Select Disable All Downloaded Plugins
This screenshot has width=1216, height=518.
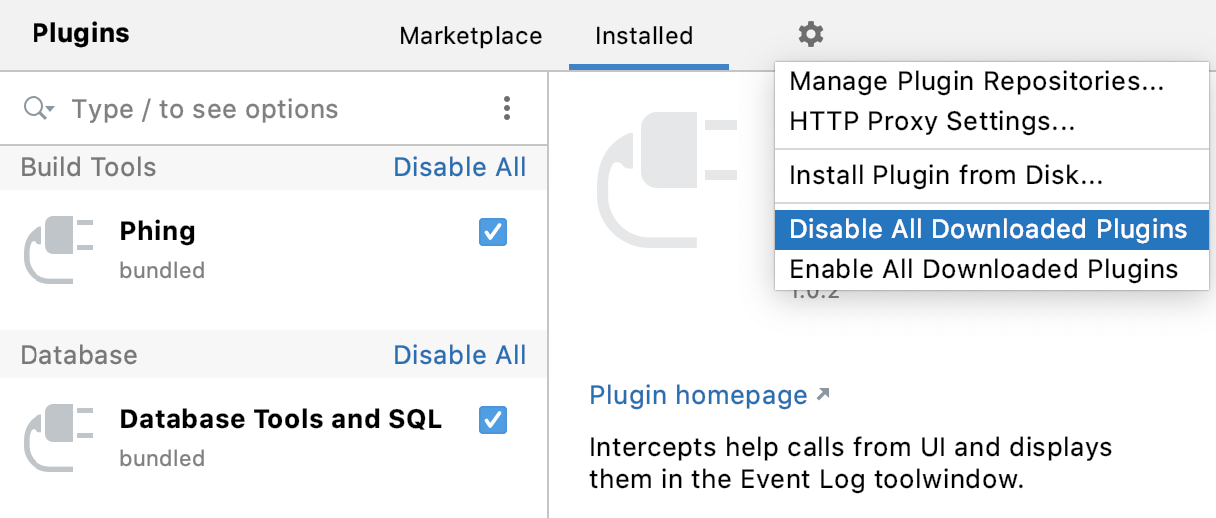coord(991,229)
